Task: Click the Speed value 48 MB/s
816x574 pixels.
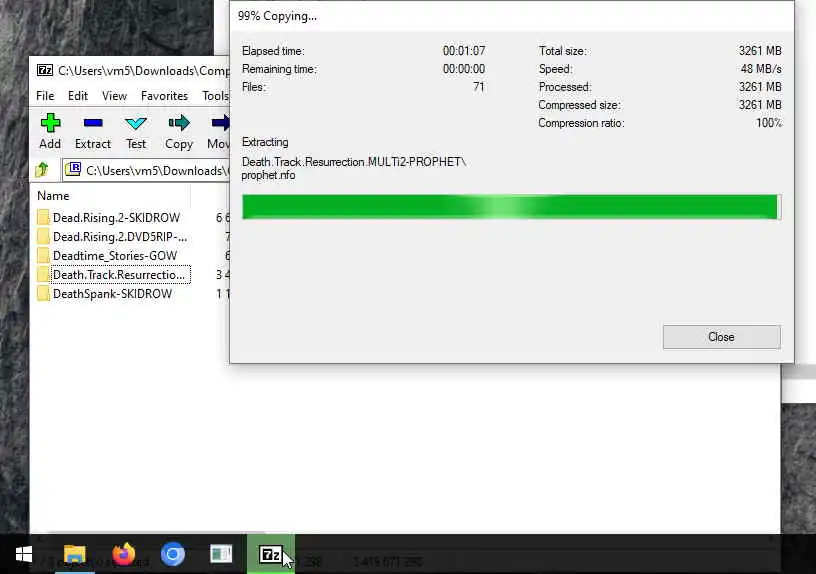Action: pyautogui.click(x=761, y=69)
